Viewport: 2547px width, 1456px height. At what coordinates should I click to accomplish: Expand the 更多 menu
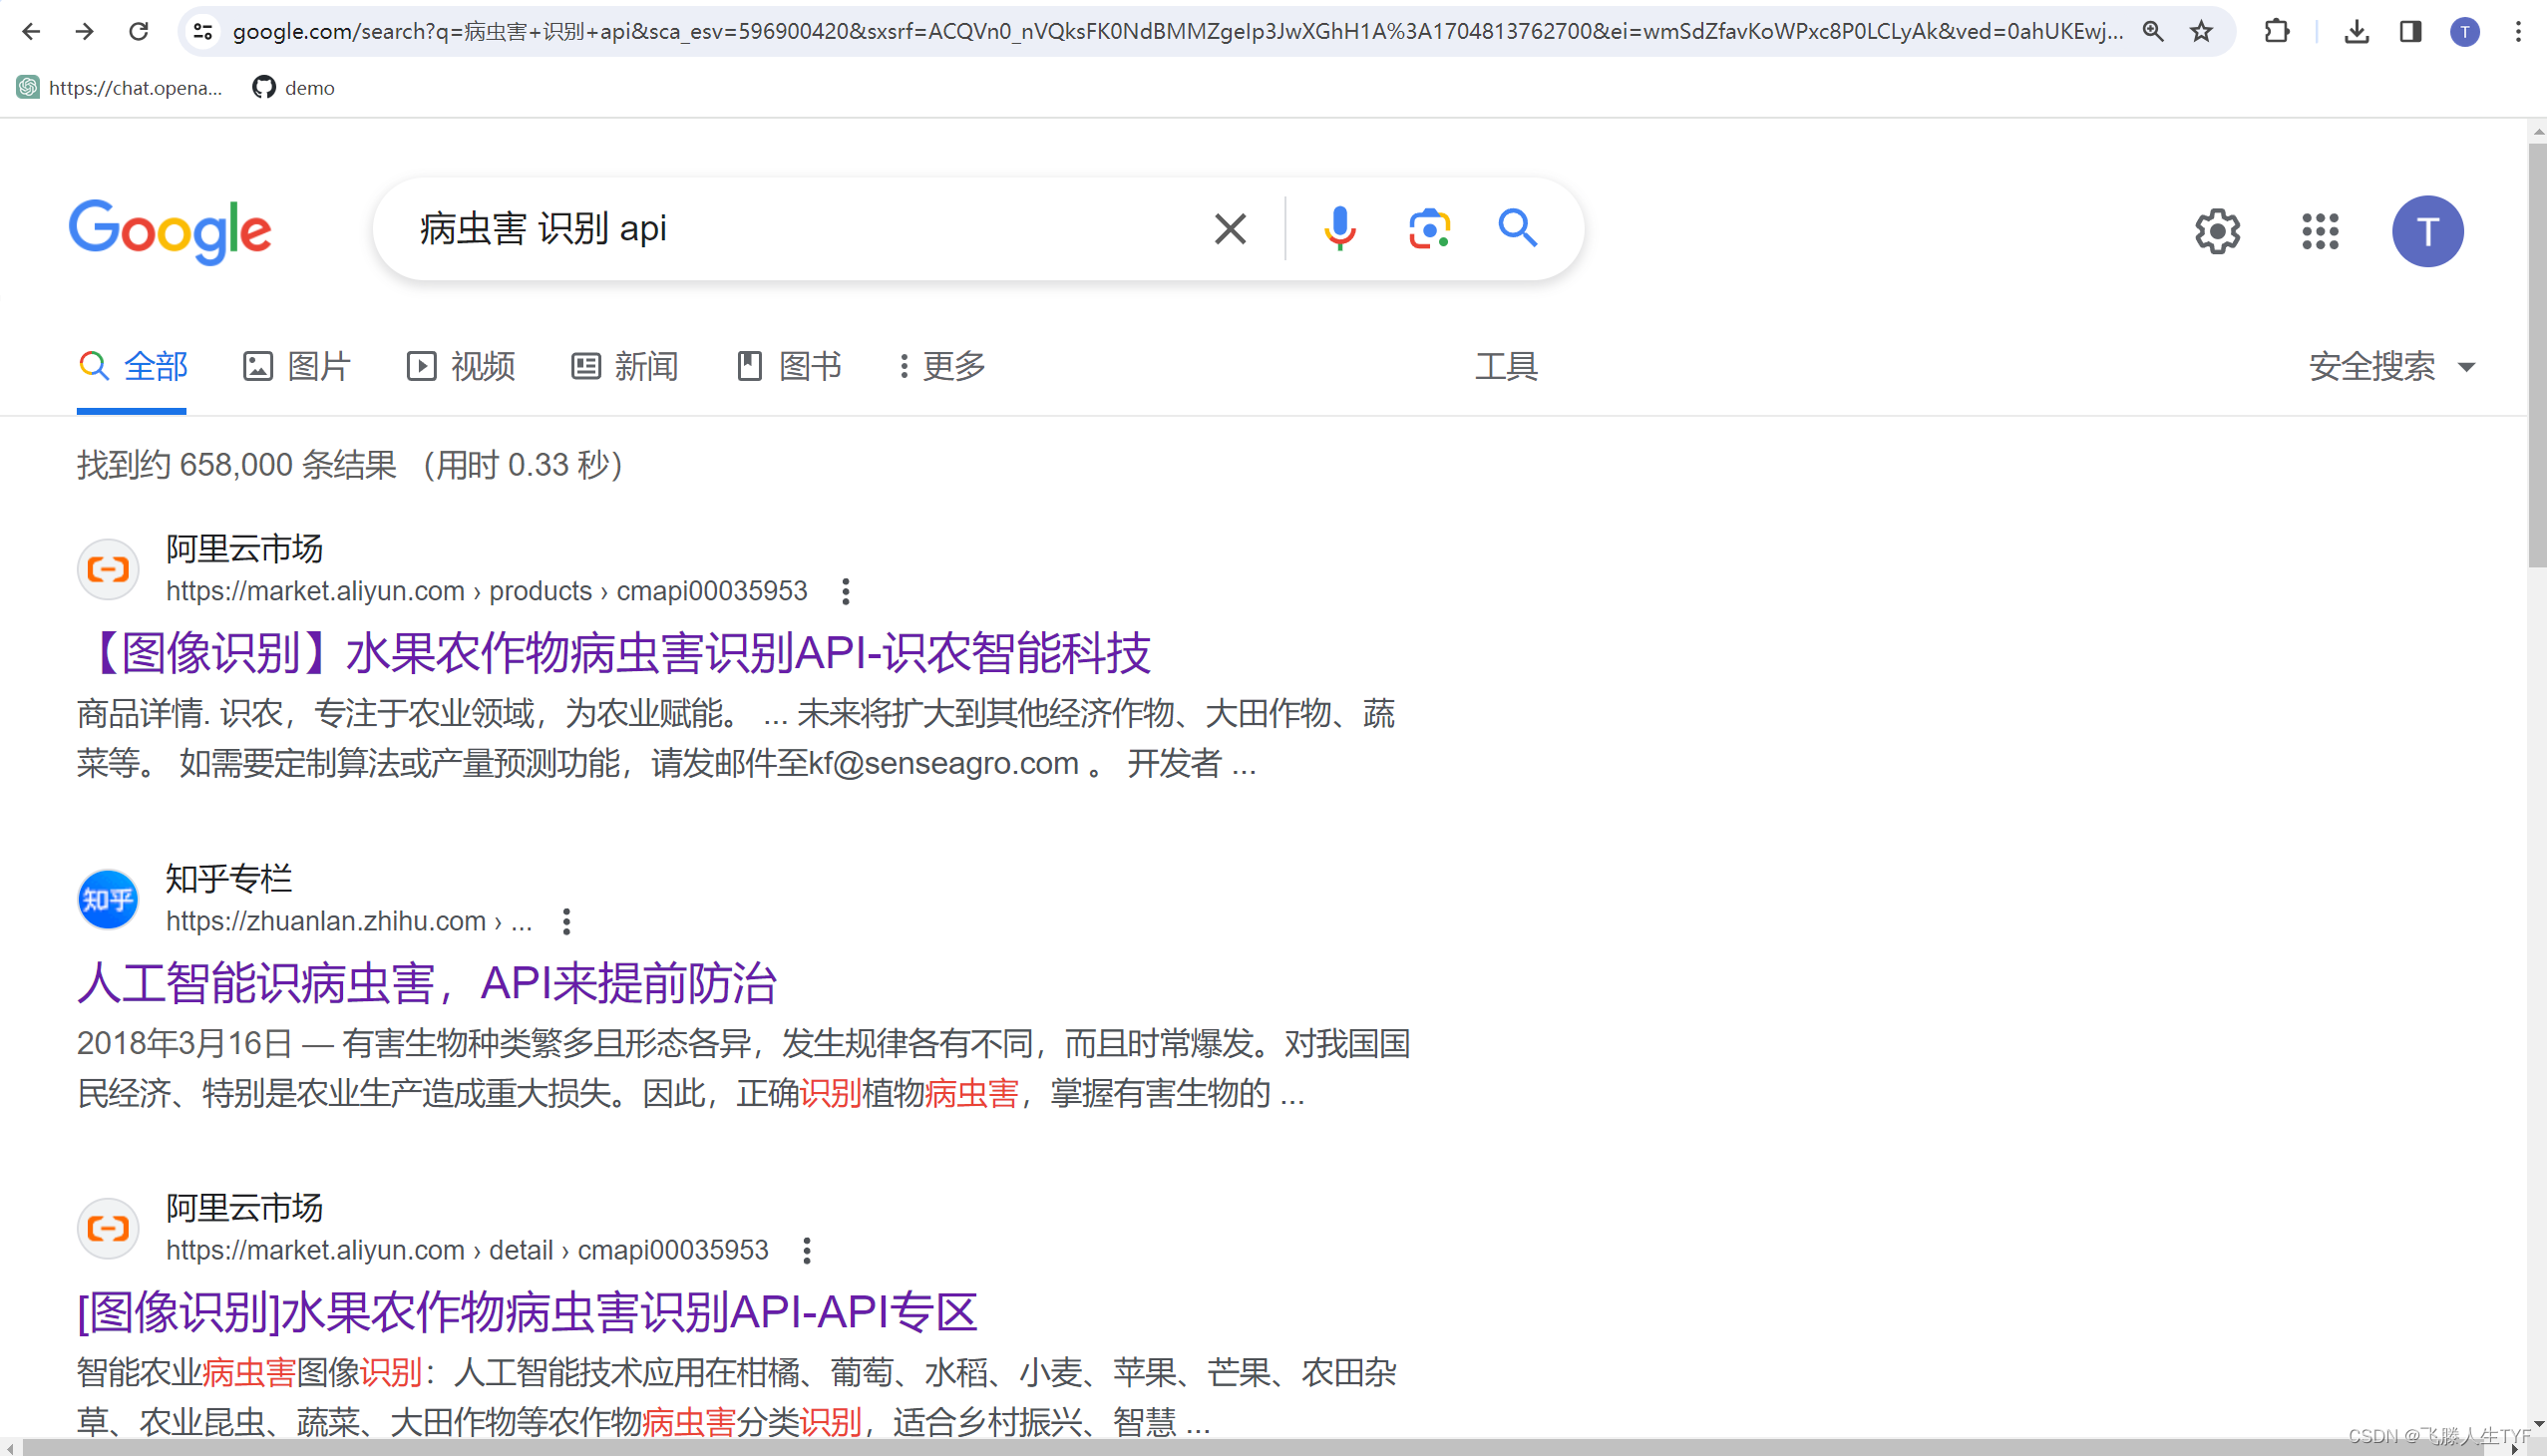click(x=942, y=367)
